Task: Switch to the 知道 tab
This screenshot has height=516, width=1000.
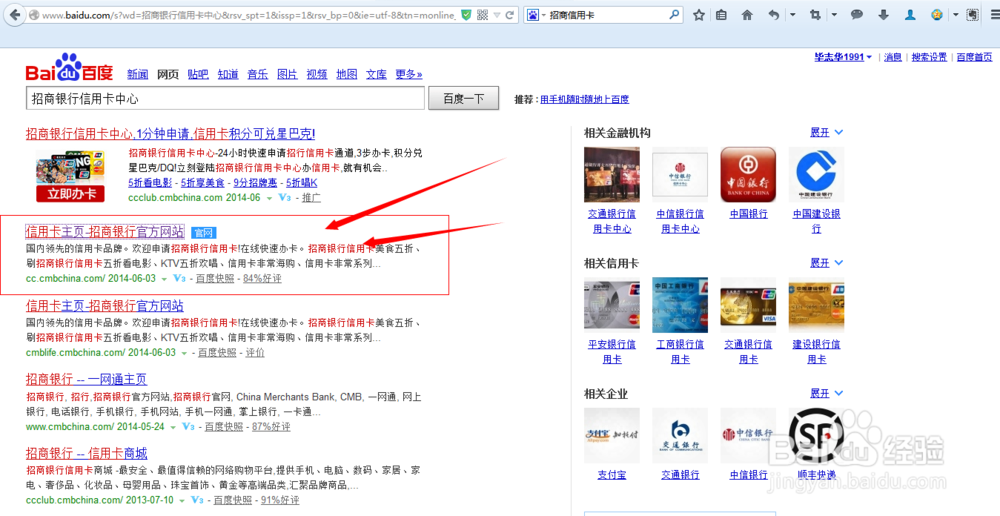Action: tap(228, 74)
